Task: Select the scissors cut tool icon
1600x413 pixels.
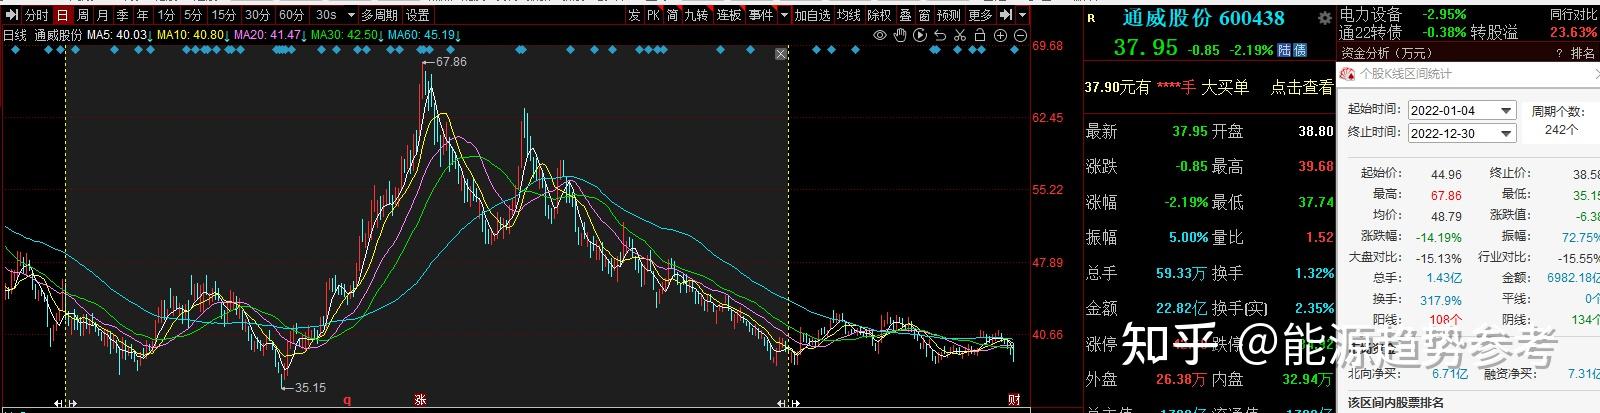Action: (959, 35)
